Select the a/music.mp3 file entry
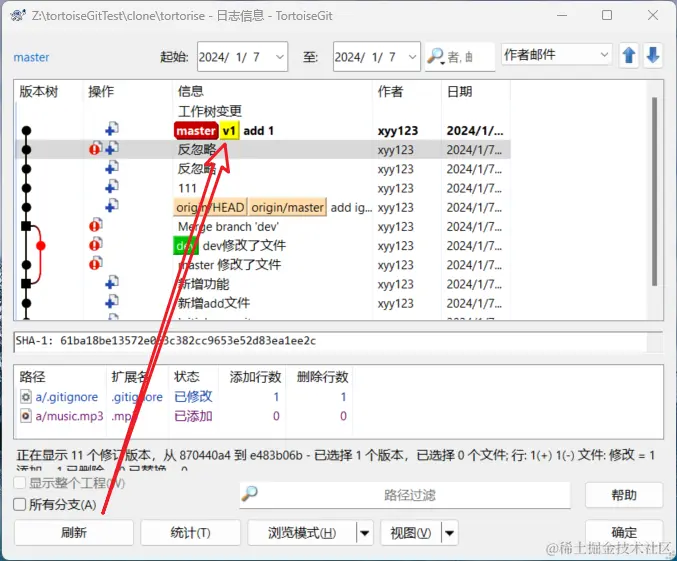Viewport: 677px width, 561px height. click(70, 416)
